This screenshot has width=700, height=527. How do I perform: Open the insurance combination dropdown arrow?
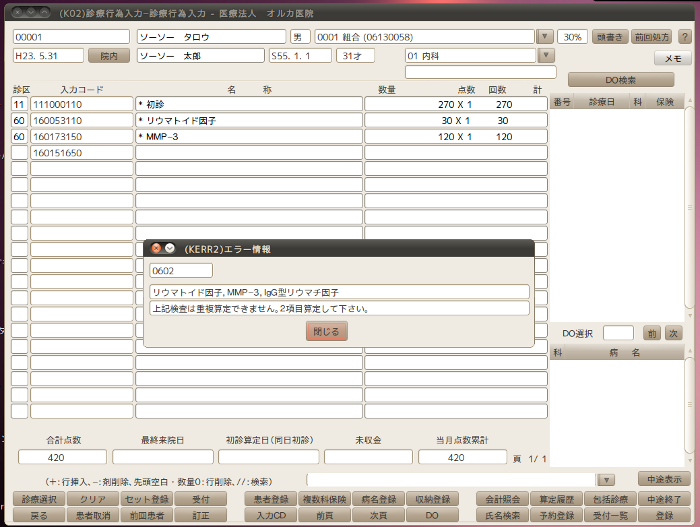[x=545, y=37]
